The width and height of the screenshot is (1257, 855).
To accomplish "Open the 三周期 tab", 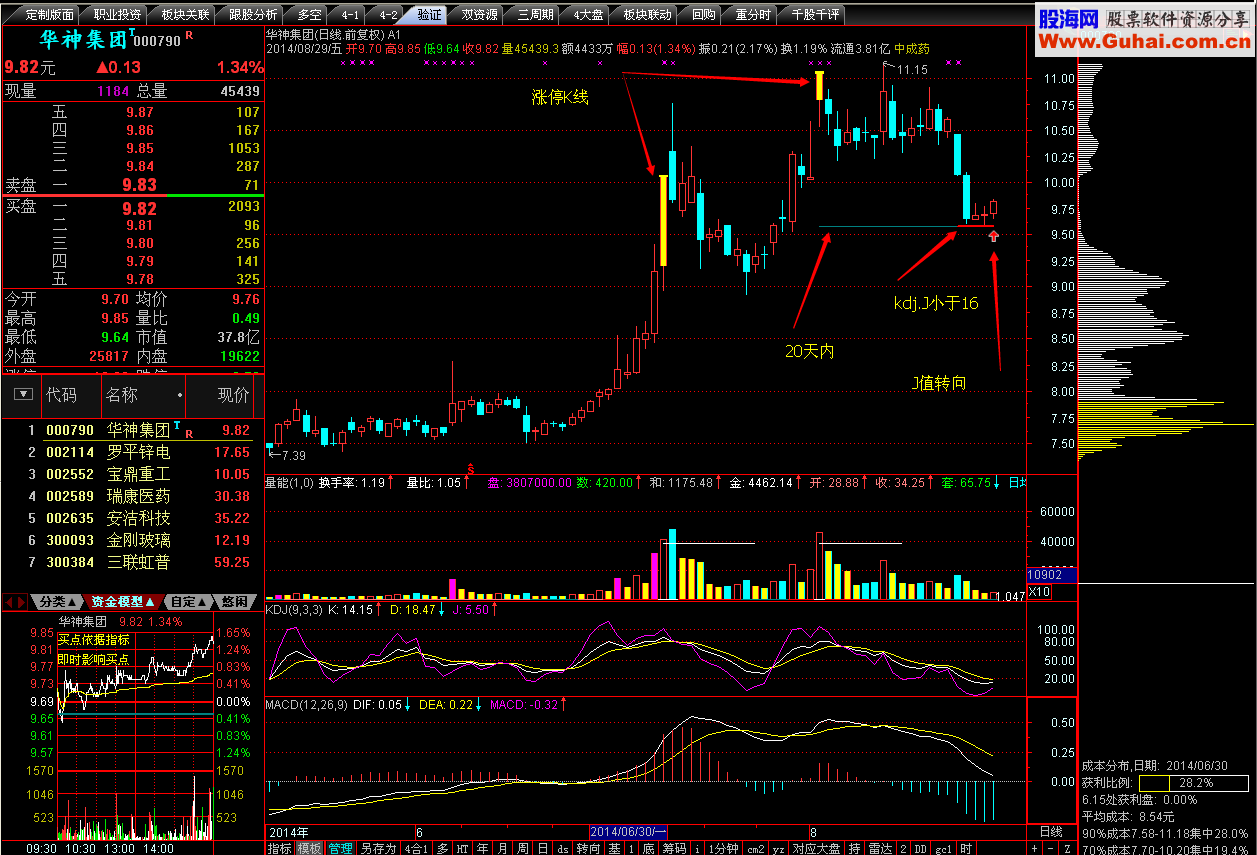I will click(x=531, y=15).
